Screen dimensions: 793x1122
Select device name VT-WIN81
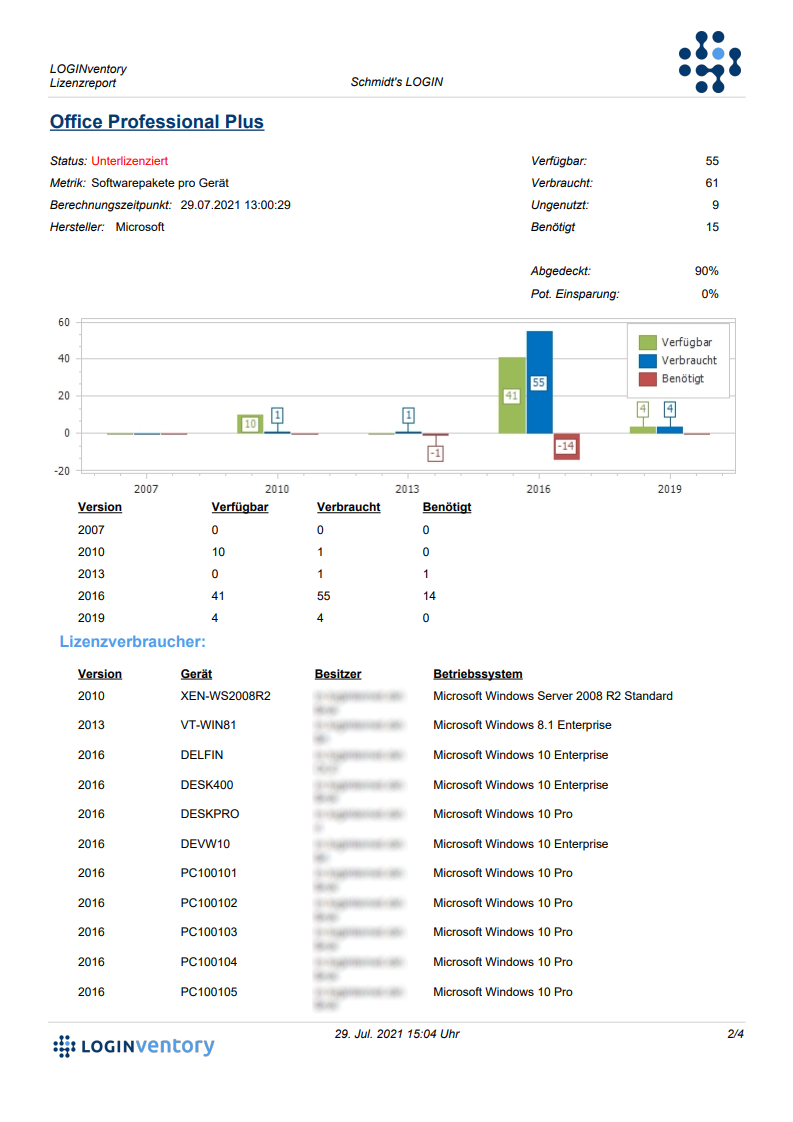(x=208, y=726)
